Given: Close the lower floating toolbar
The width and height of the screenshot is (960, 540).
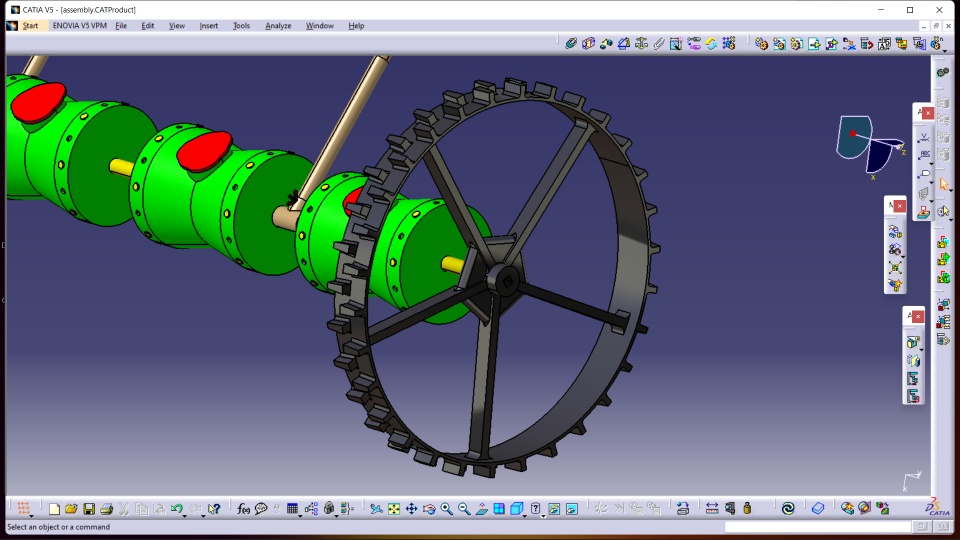Looking at the screenshot, I should click(x=918, y=316).
